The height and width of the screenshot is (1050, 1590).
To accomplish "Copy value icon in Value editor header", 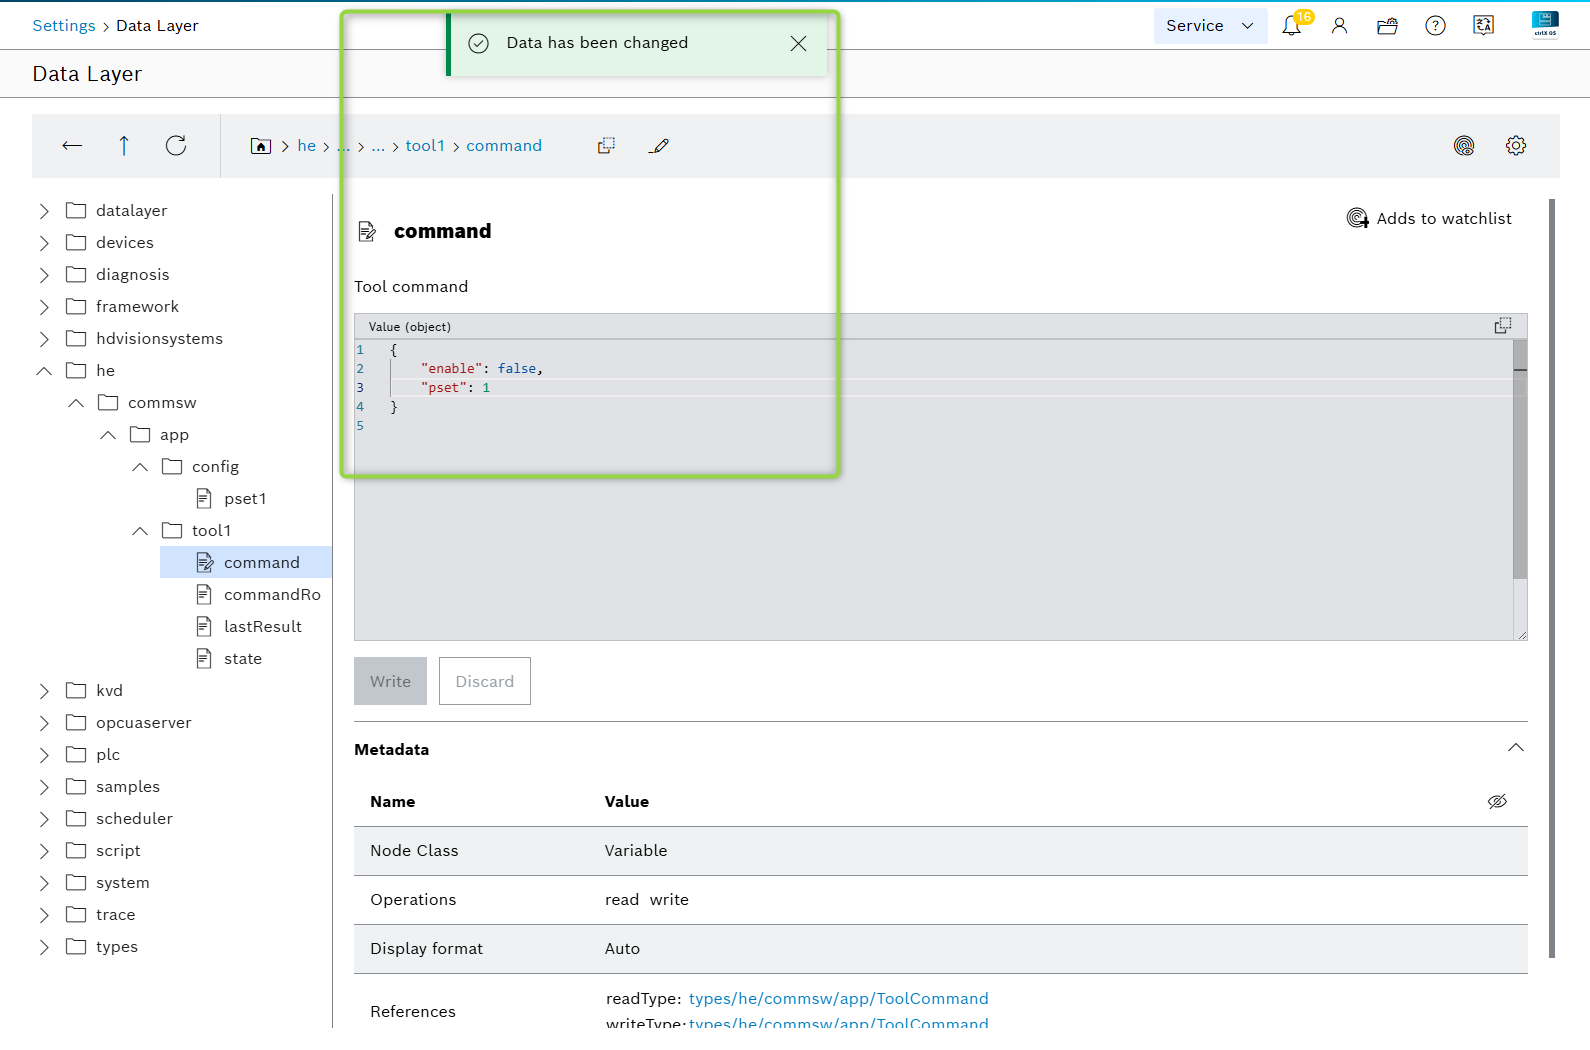I will 1502,326.
